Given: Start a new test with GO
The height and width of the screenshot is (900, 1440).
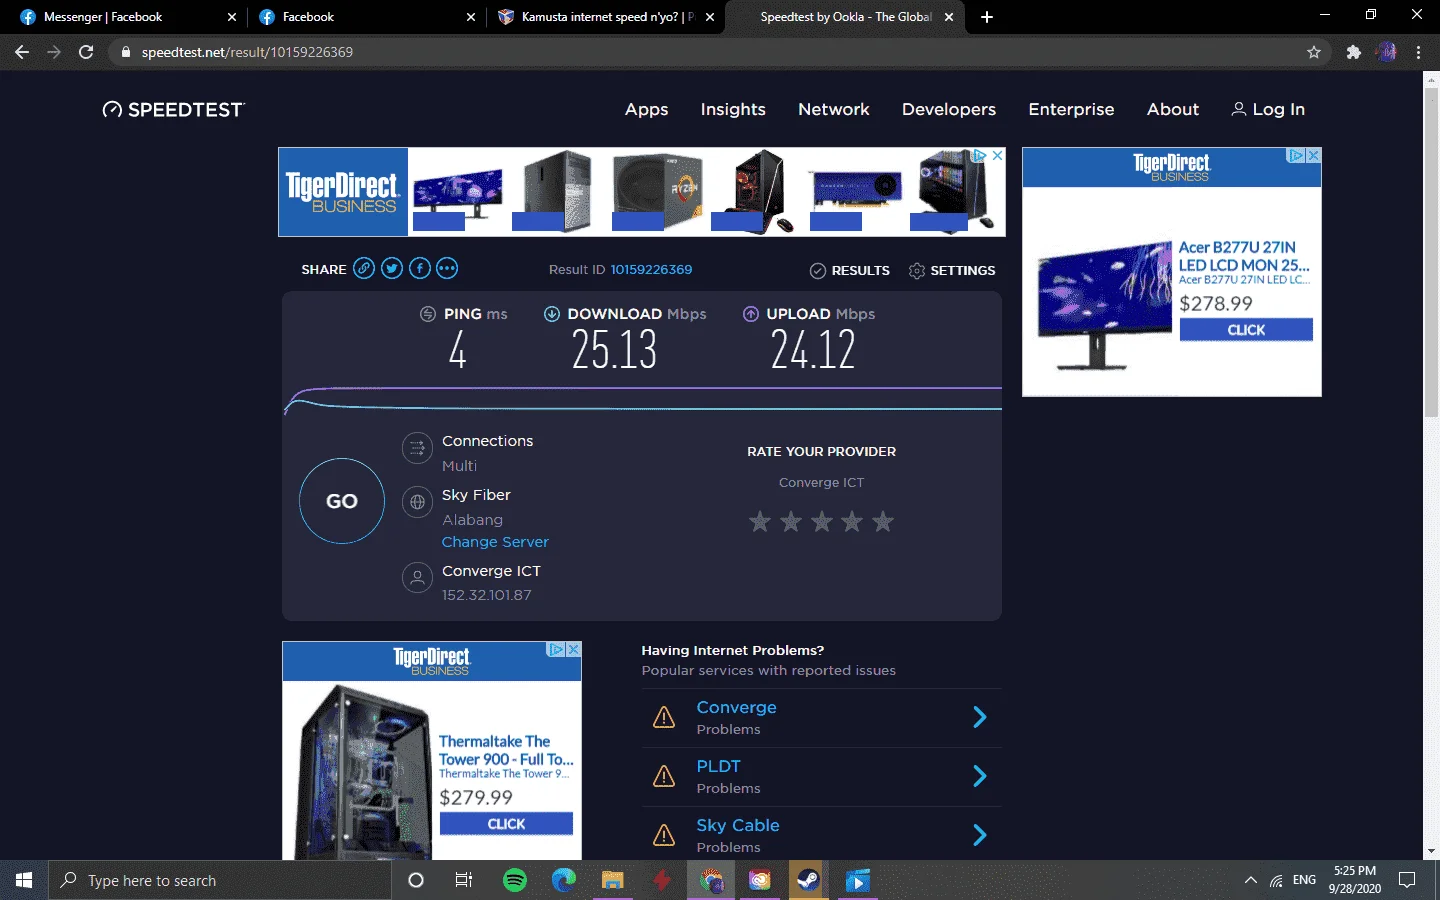Looking at the screenshot, I should [x=342, y=501].
